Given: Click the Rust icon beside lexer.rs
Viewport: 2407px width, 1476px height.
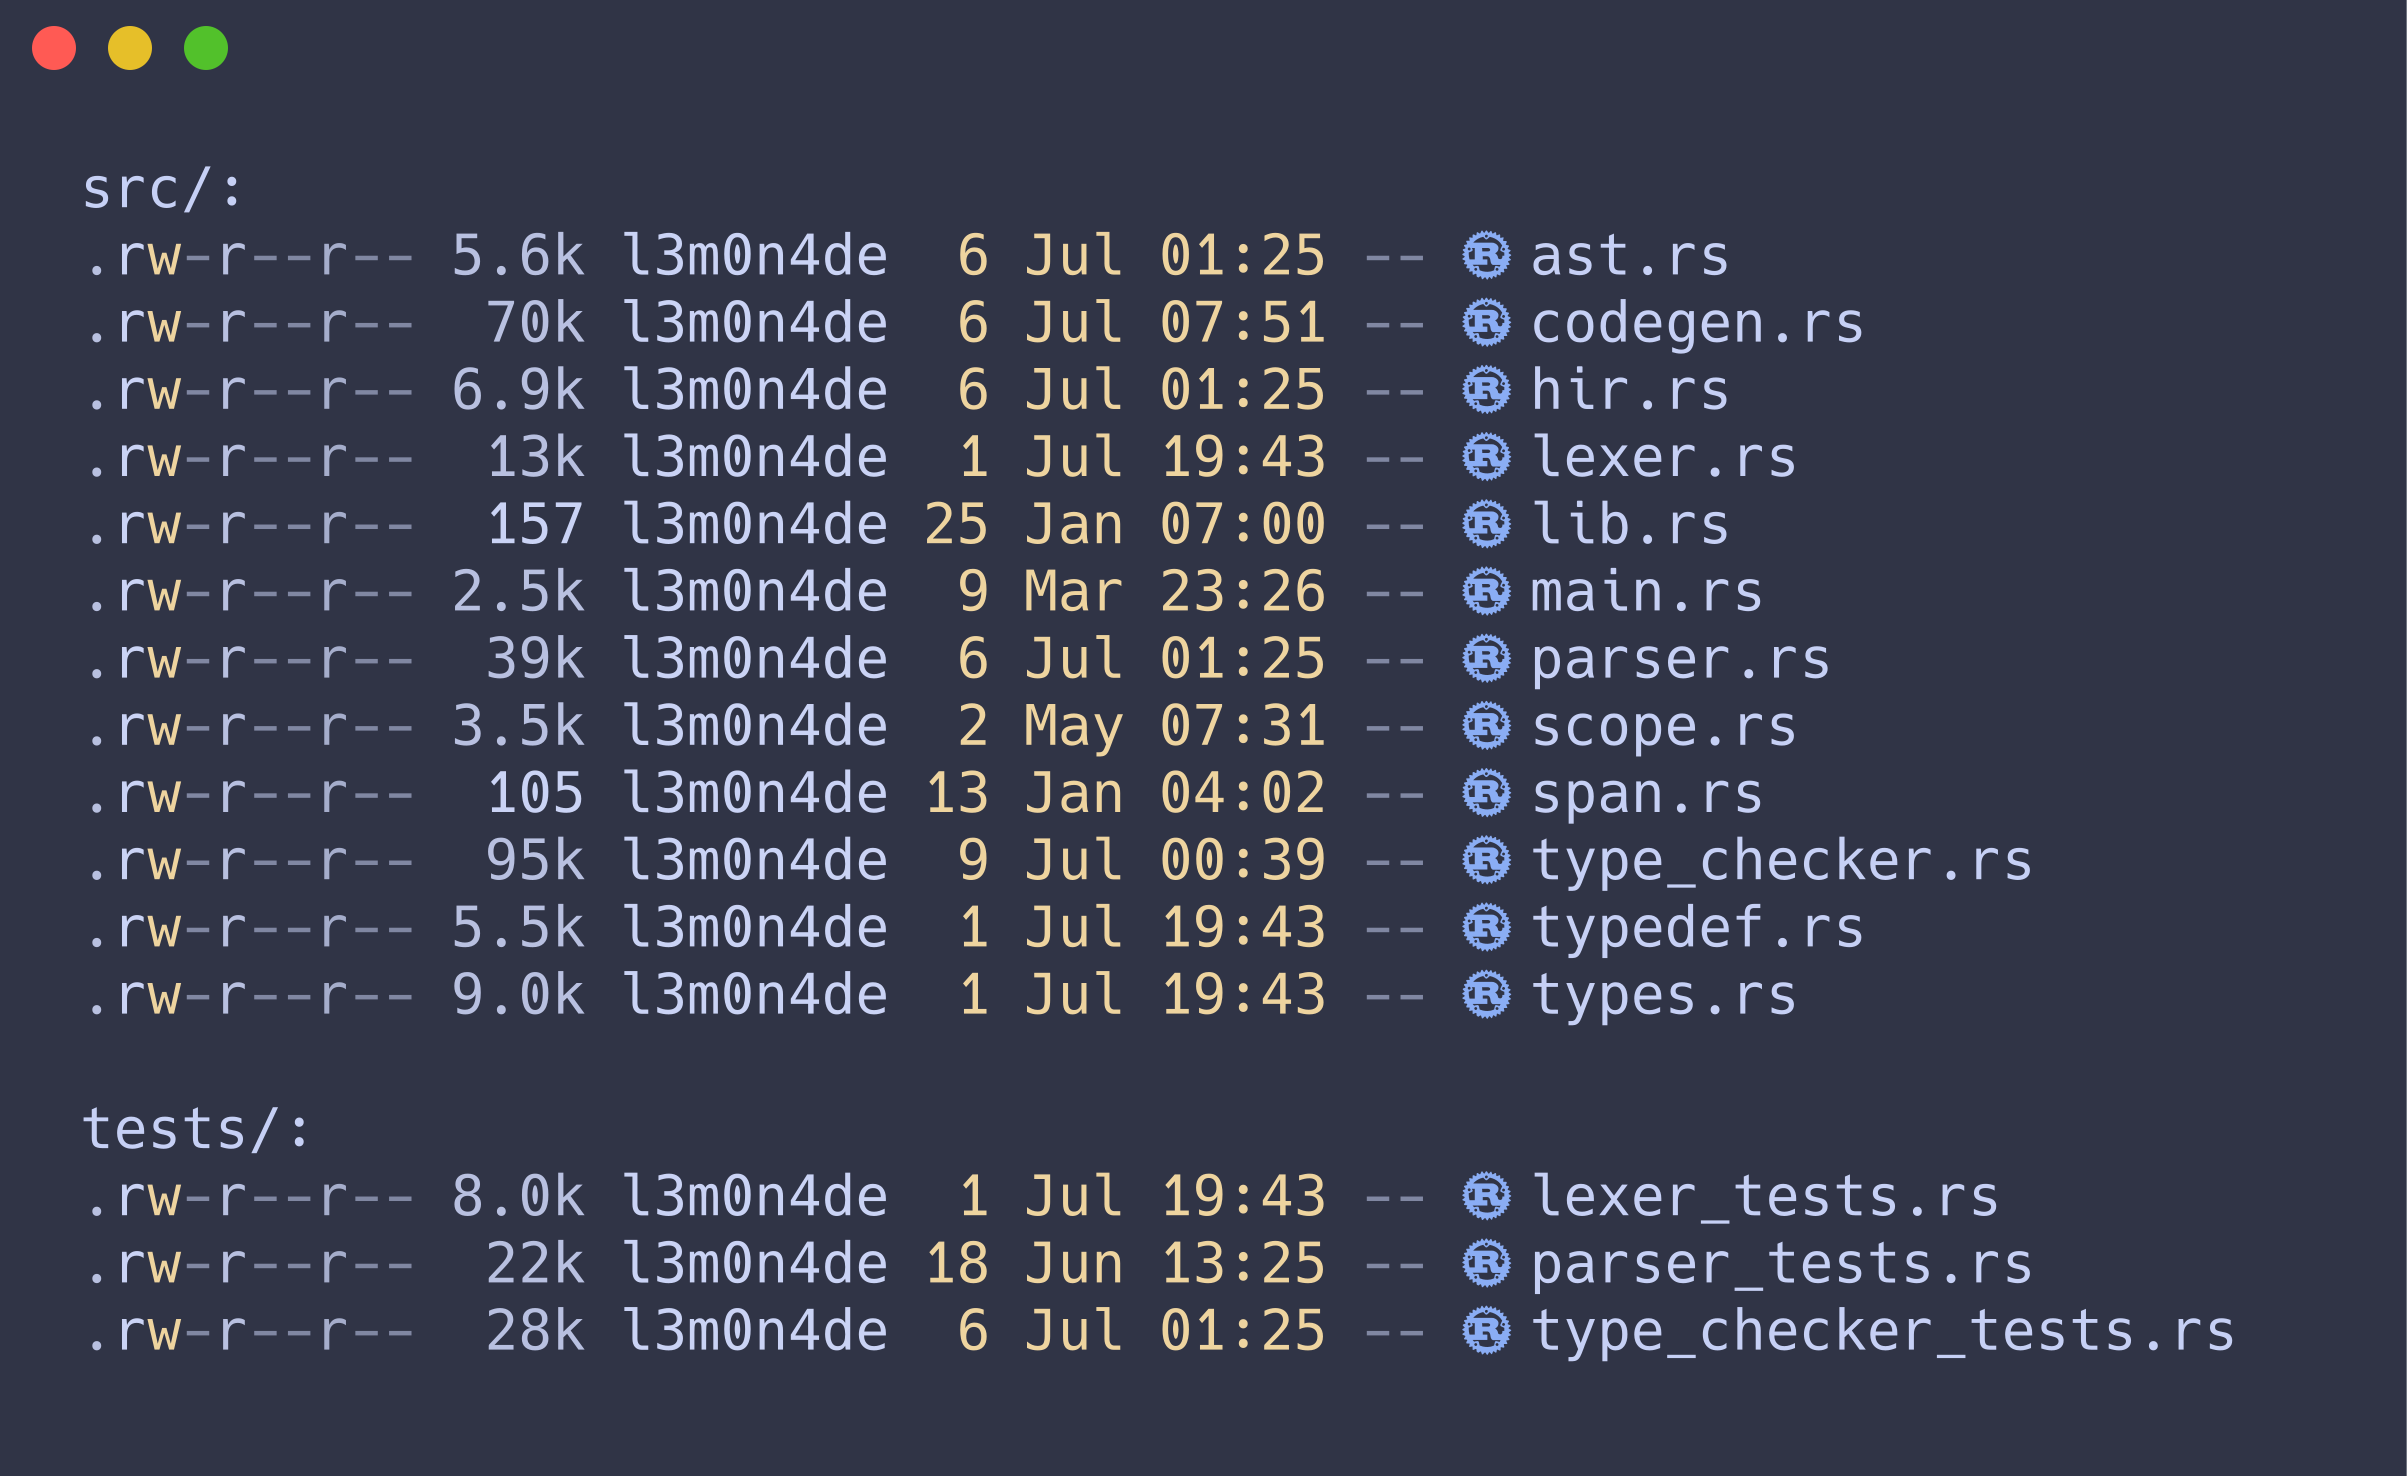Looking at the screenshot, I should (1486, 457).
